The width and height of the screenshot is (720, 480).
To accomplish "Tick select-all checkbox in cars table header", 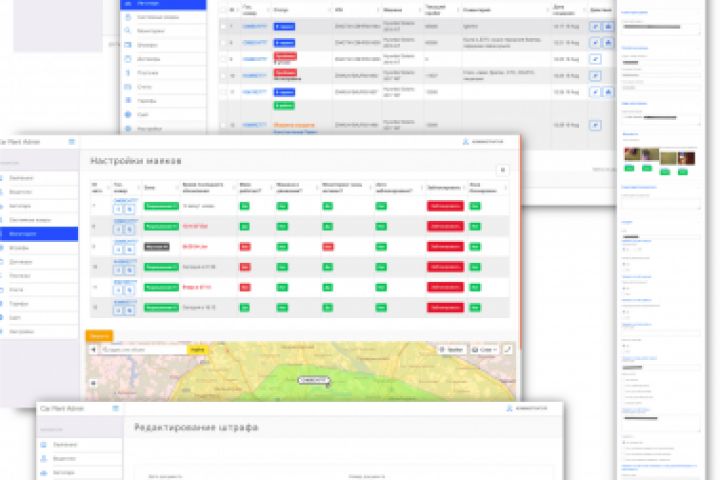I will (223, 10).
